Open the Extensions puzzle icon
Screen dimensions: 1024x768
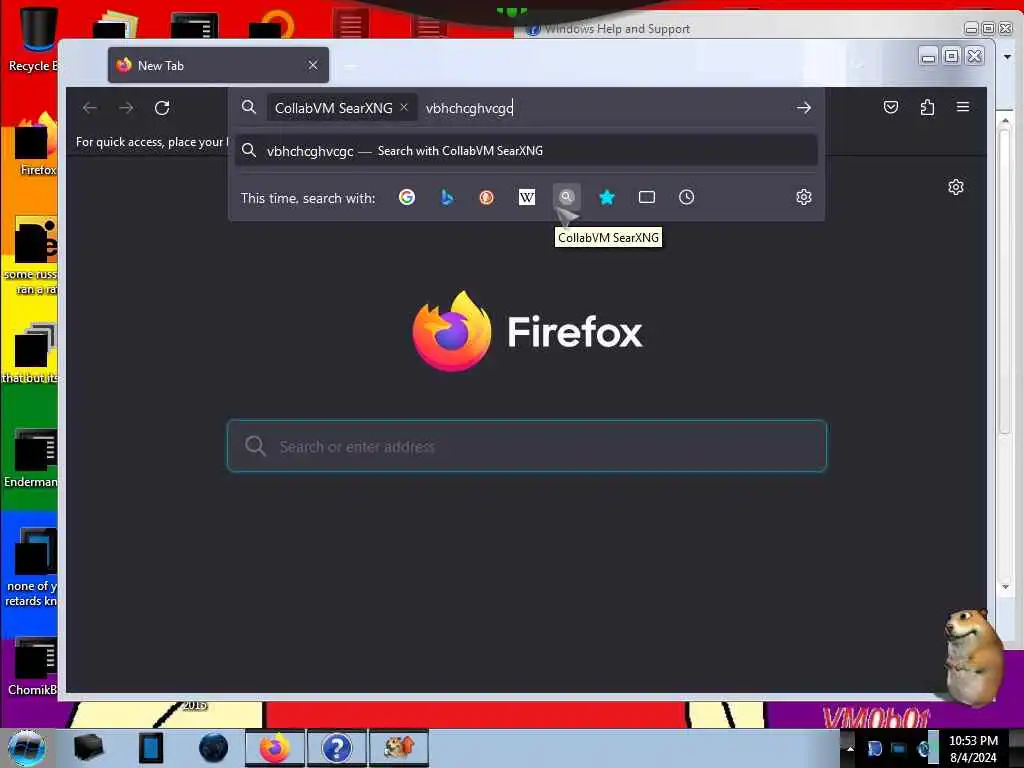click(x=927, y=107)
